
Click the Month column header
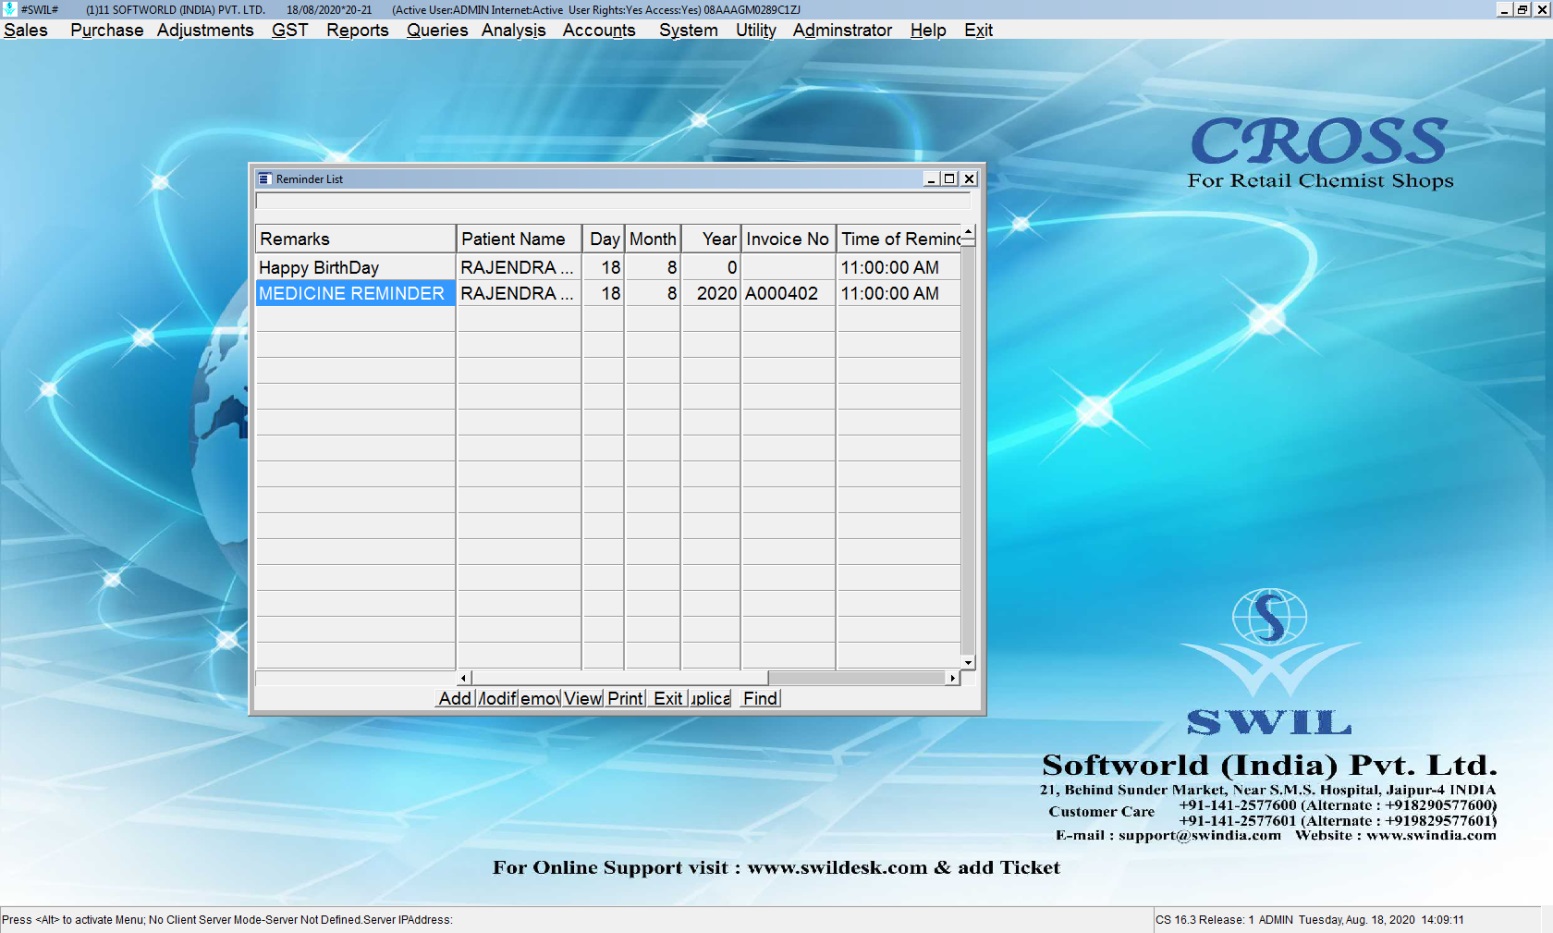pos(653,239)
